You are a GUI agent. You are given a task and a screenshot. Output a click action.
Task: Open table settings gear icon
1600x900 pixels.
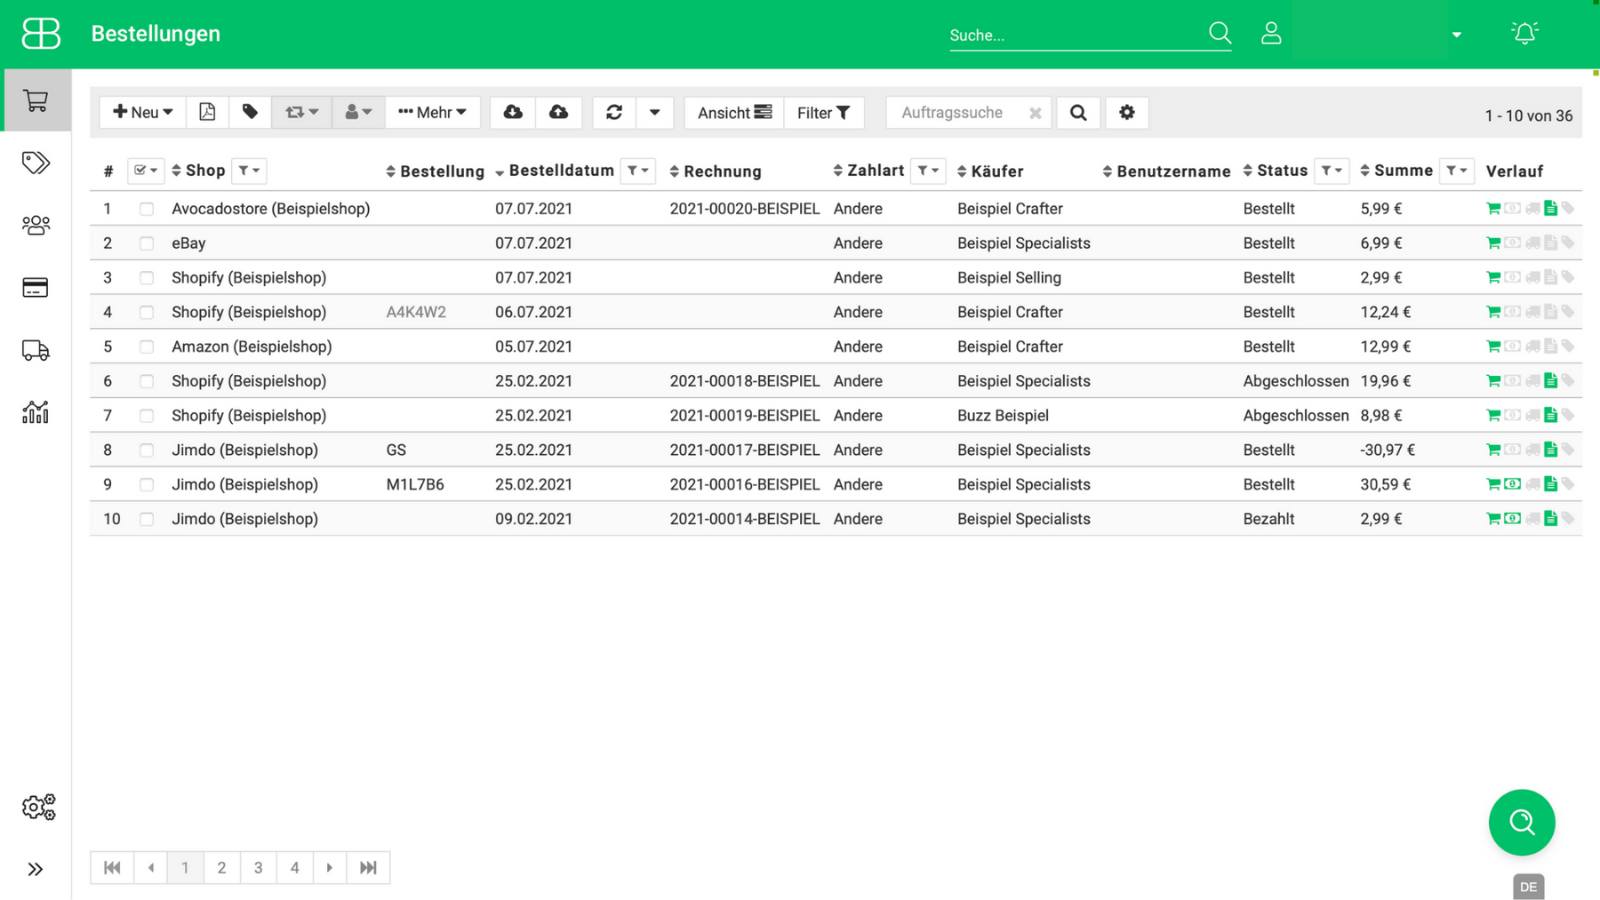[x=1127, y=112]
